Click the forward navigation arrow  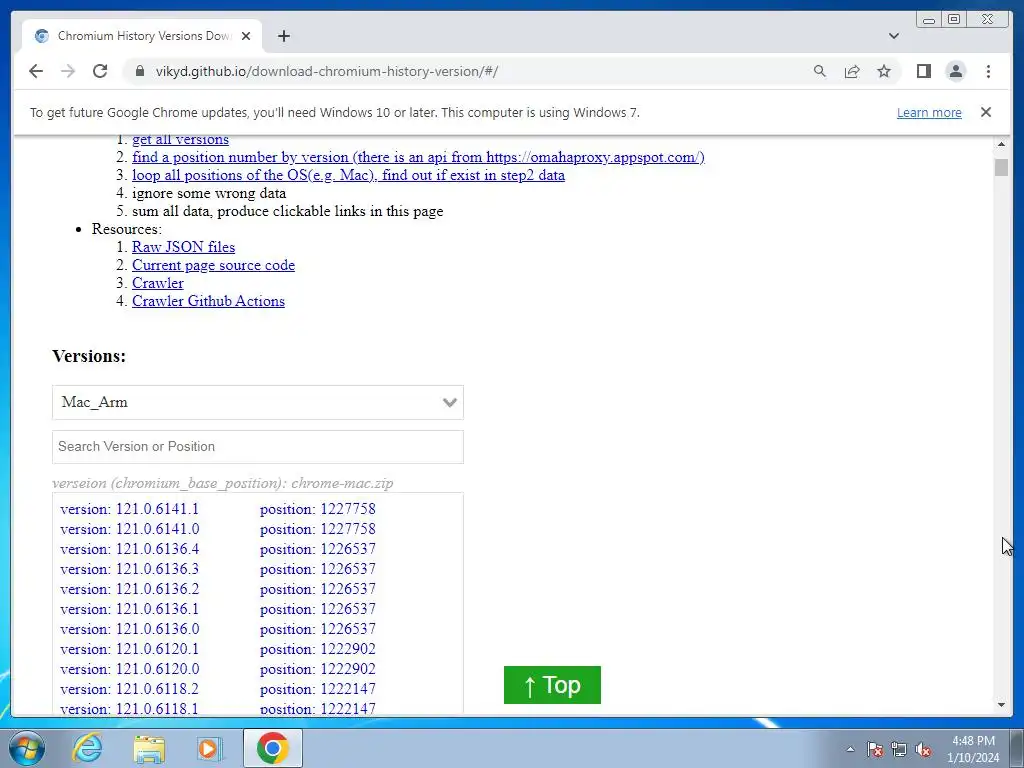point(68,71)
